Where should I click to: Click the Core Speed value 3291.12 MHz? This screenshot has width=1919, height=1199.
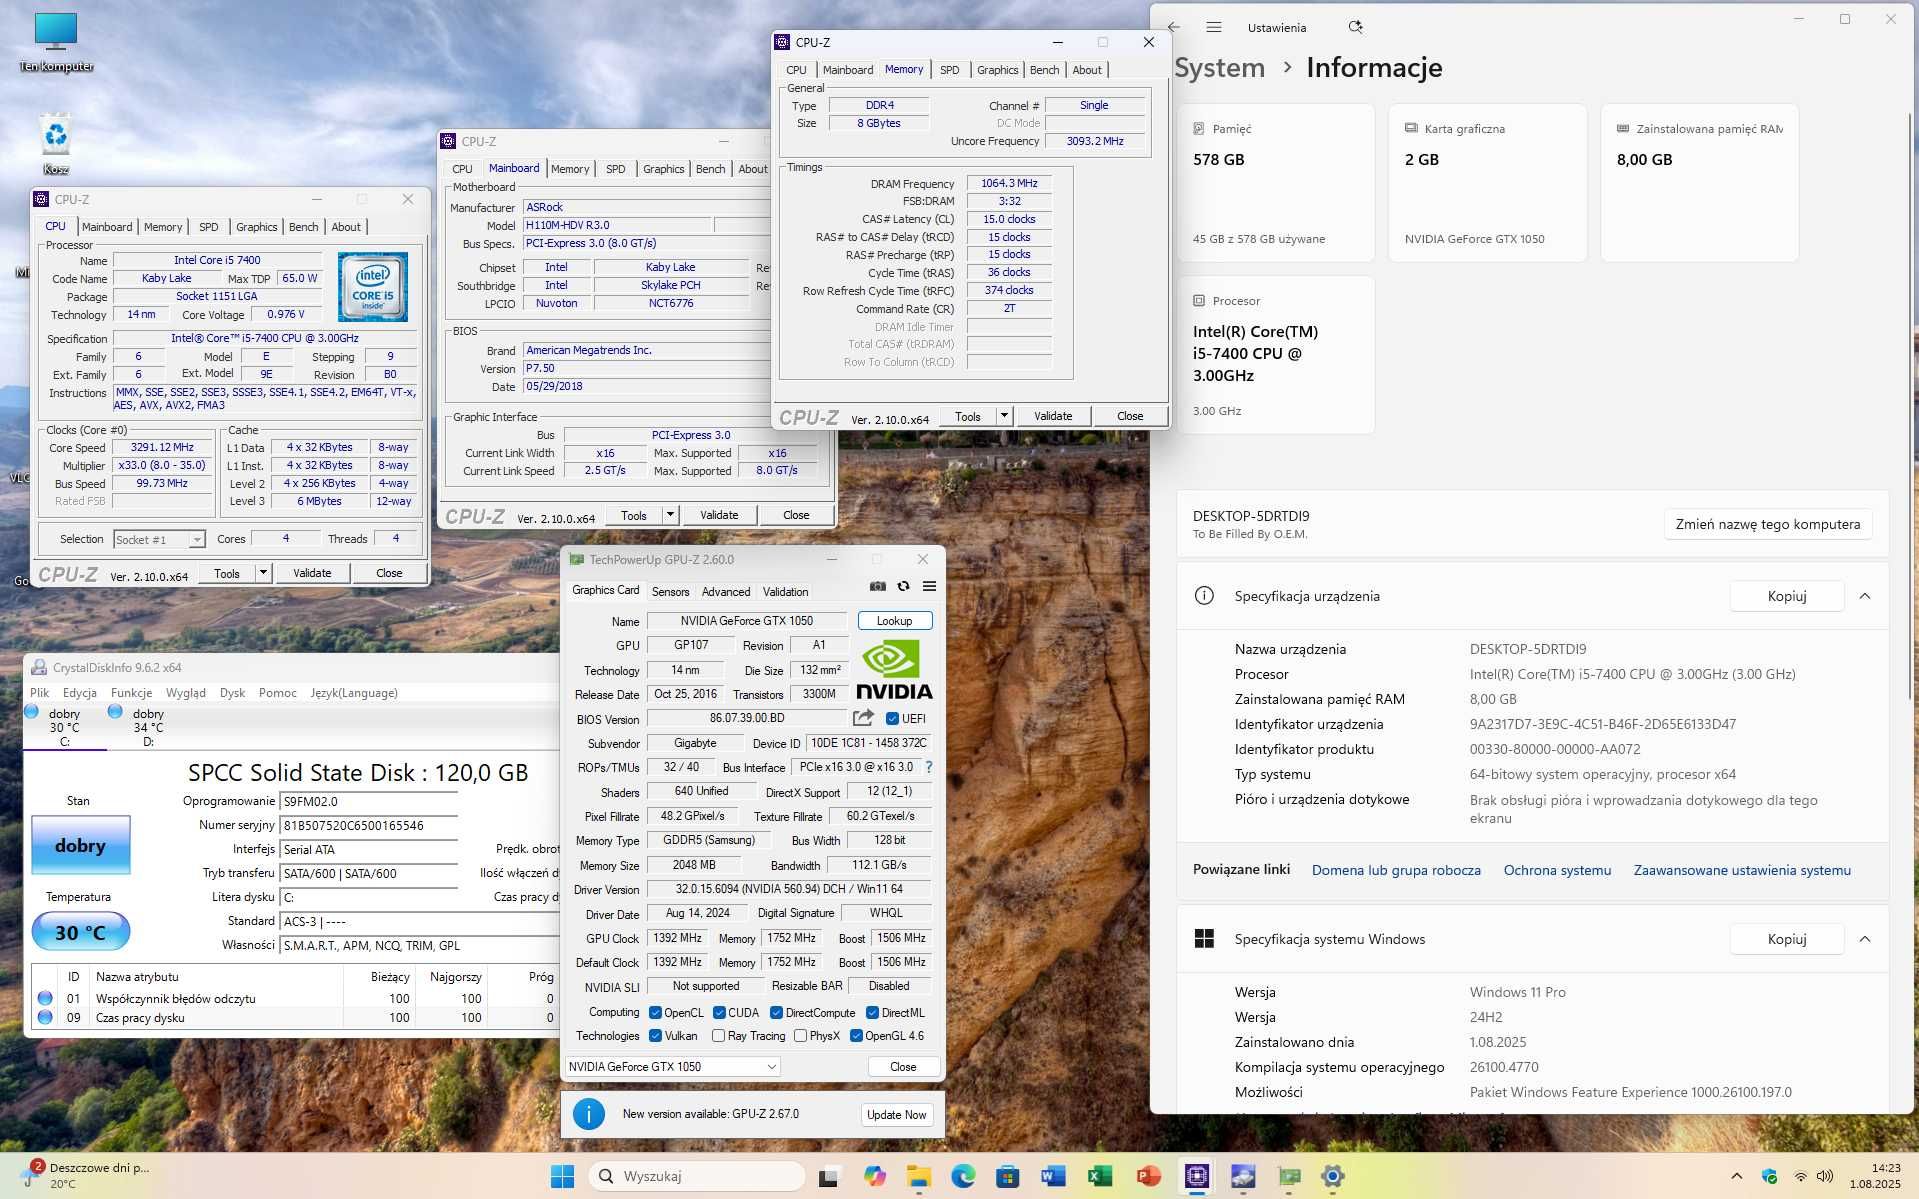pos(163,447)
